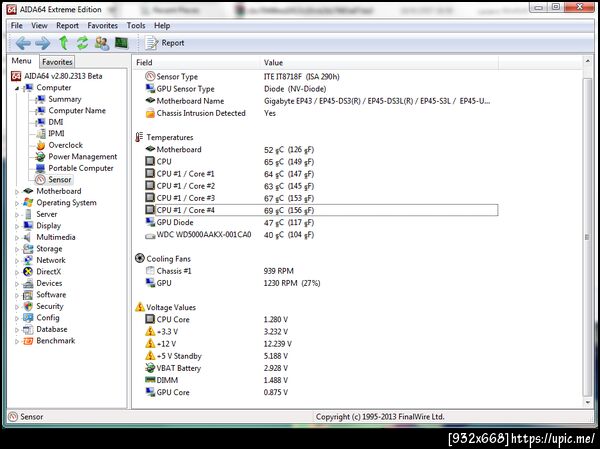Select the Sensor gauge icon in the tree
The image size is (600, 449).
[x=40, y=180]
